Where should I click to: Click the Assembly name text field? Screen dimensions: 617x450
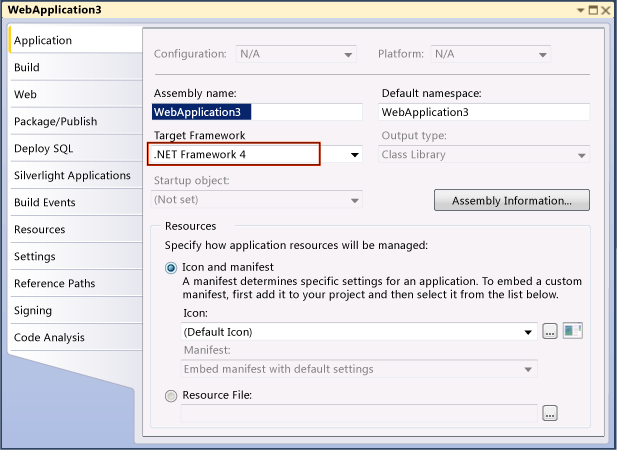pyautogui.click(x=257, y=112)
